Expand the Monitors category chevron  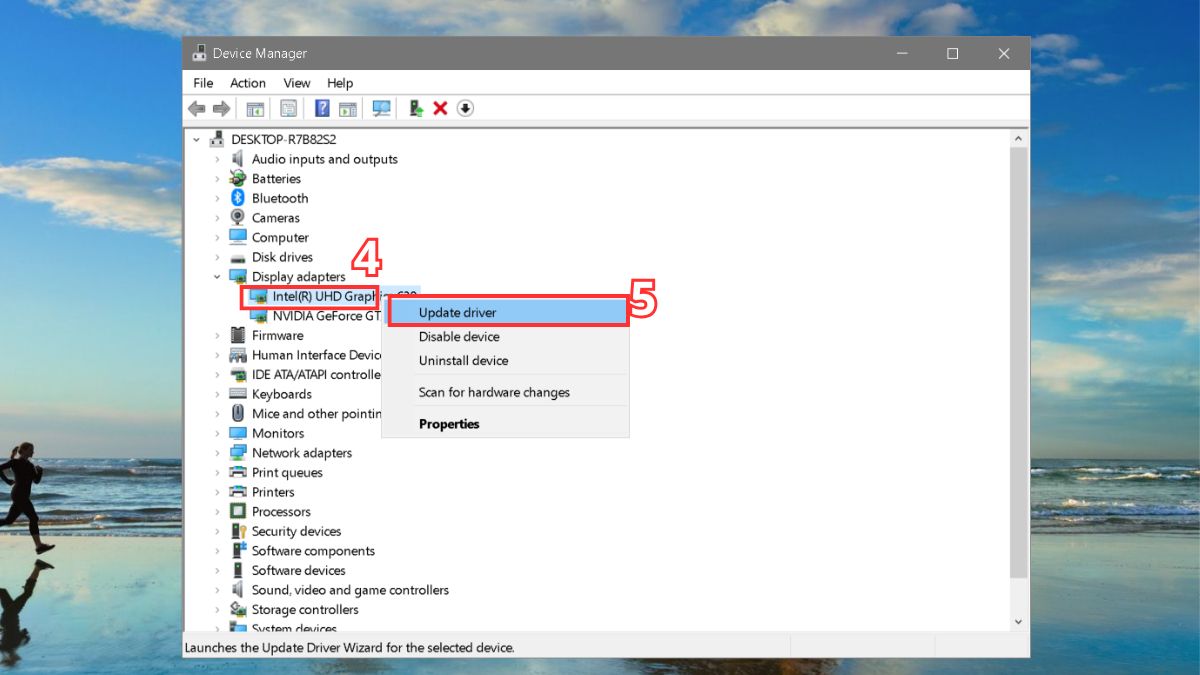217,433
